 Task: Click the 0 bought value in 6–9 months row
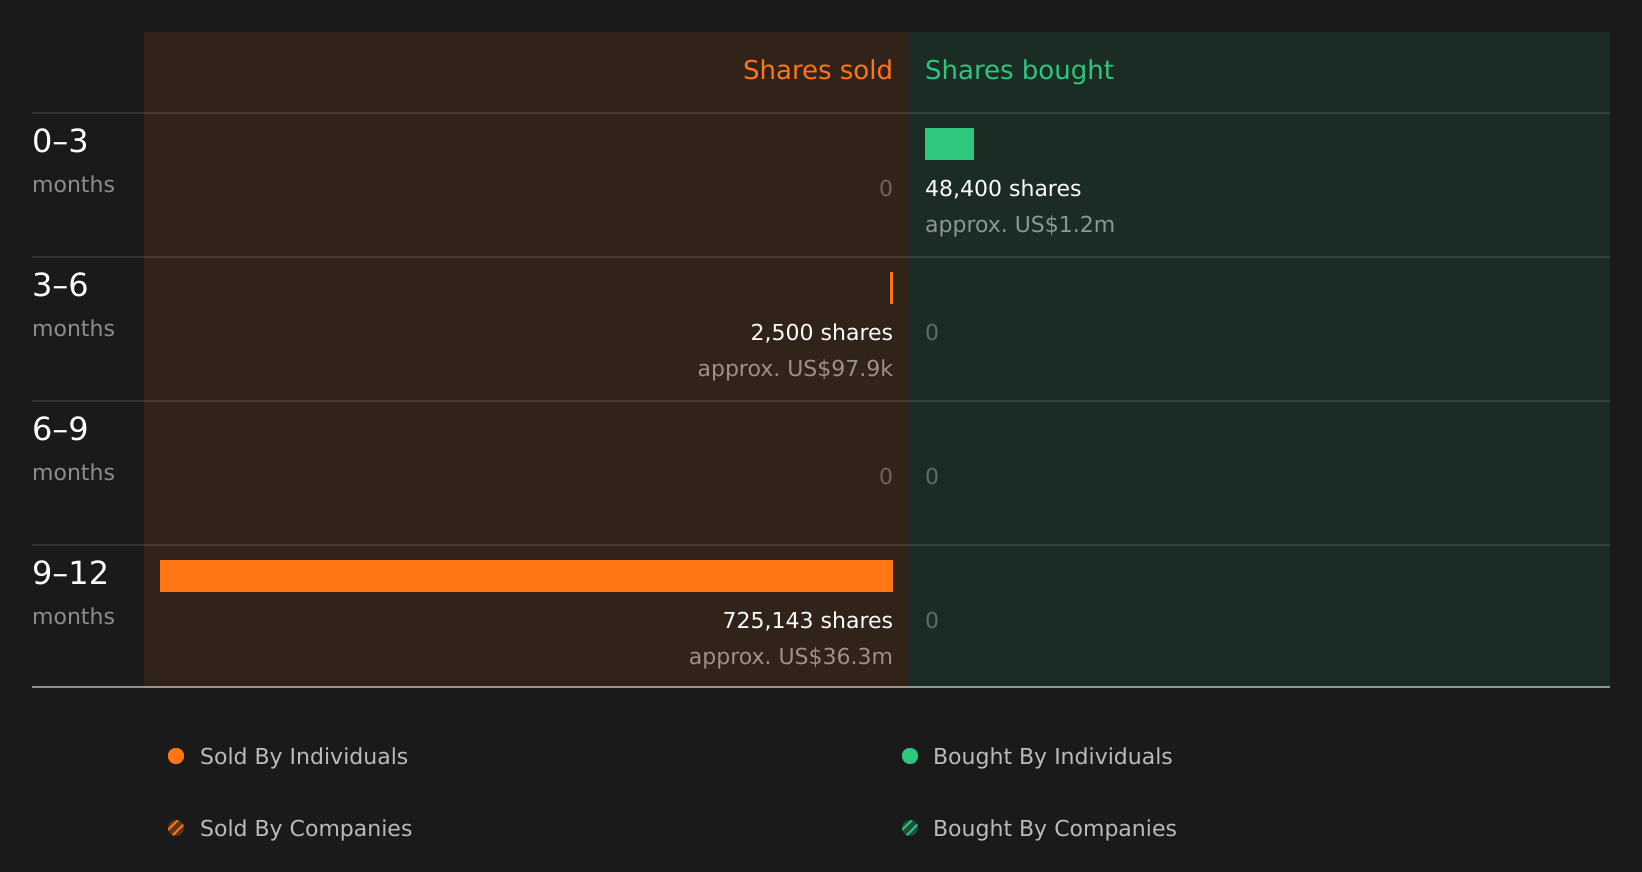[932, 477]
